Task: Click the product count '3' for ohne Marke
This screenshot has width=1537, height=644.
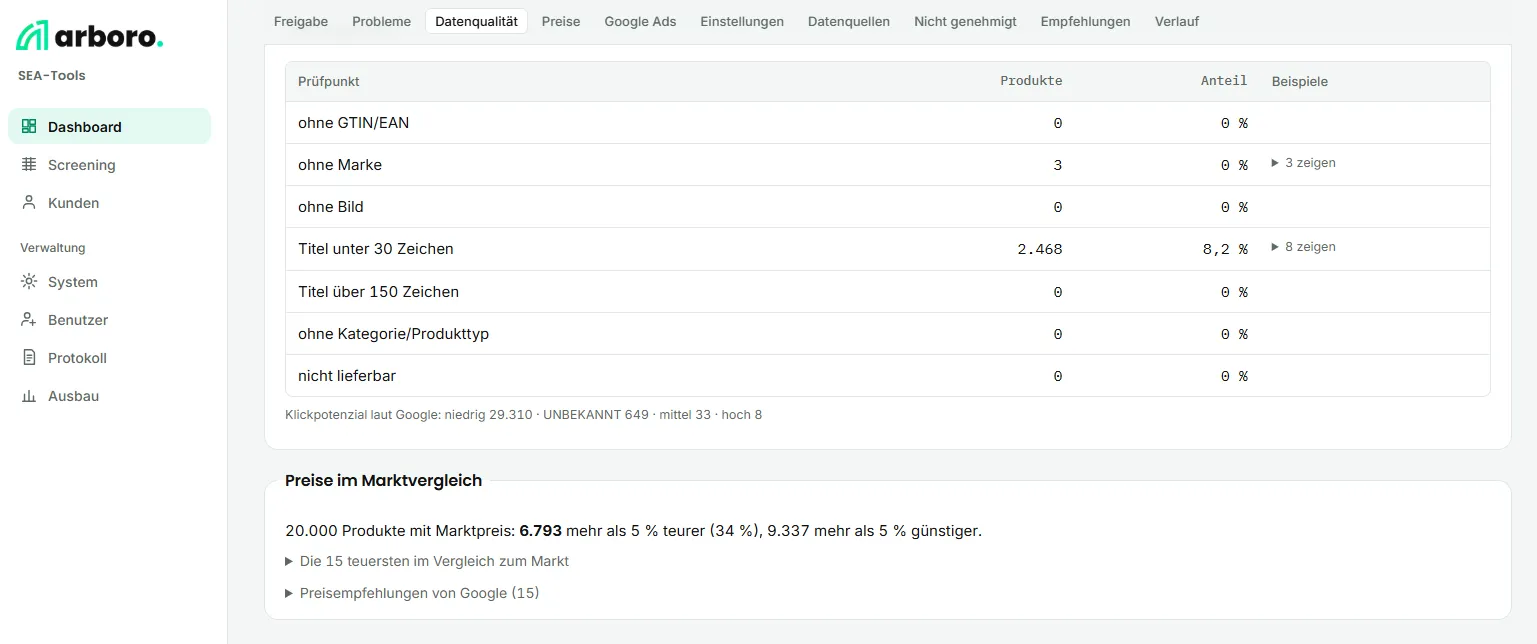Action: click(x=1058, y=165)
